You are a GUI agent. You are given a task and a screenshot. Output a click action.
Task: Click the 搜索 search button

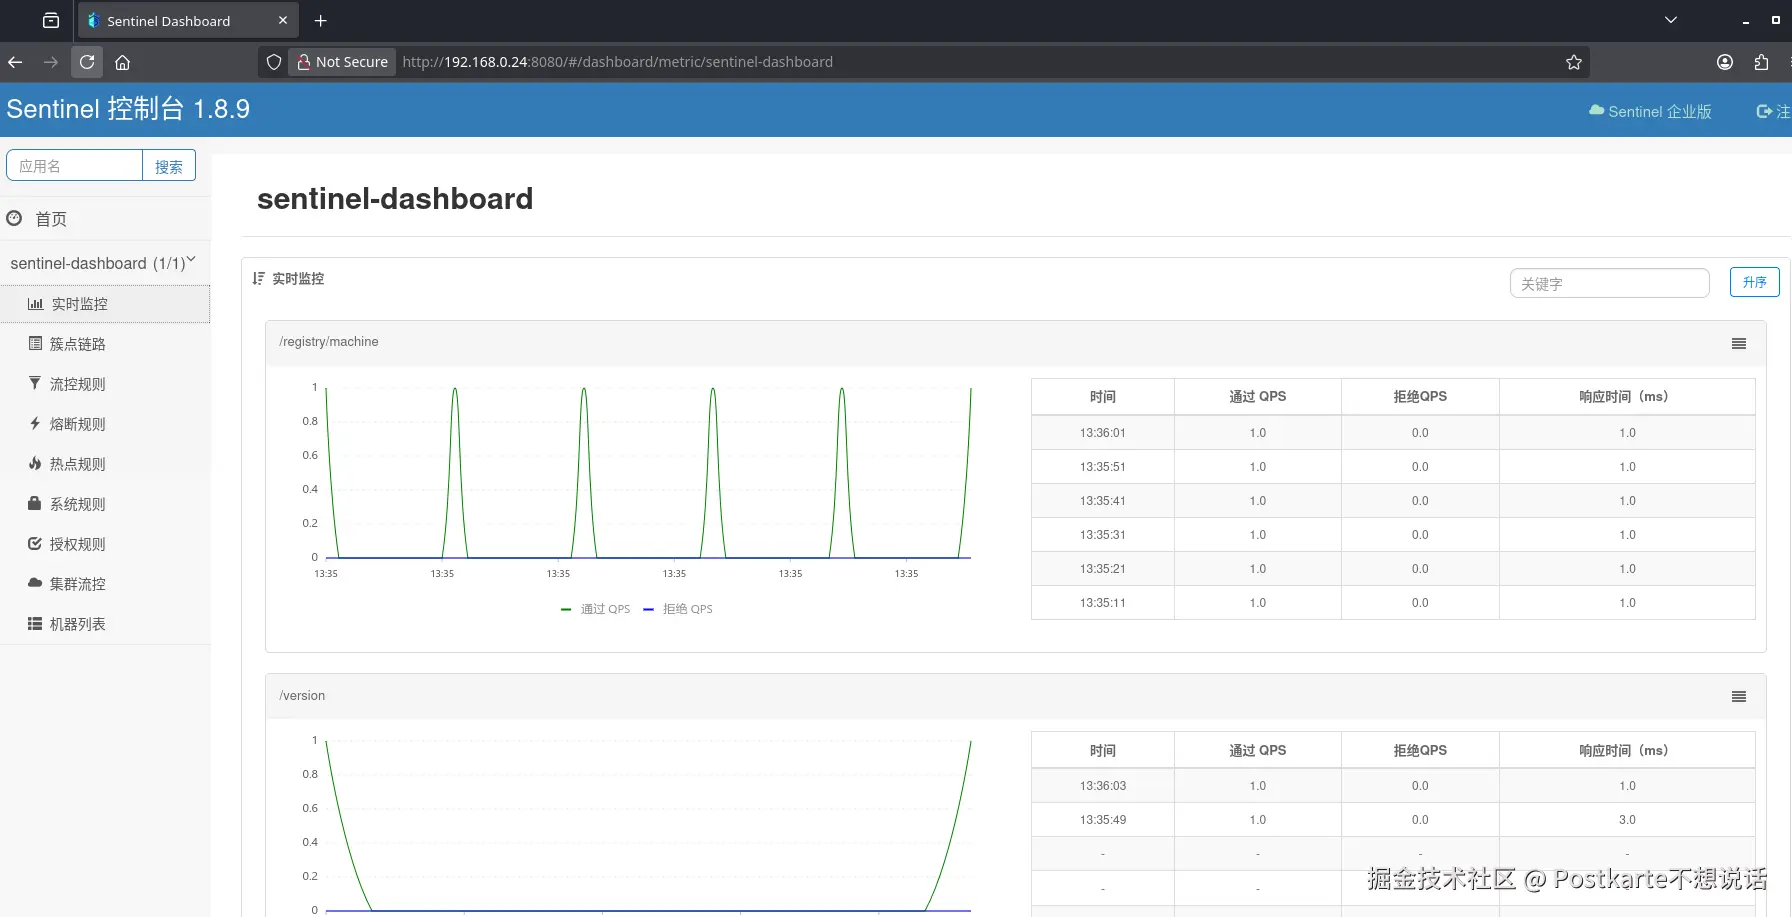[169, 166]
